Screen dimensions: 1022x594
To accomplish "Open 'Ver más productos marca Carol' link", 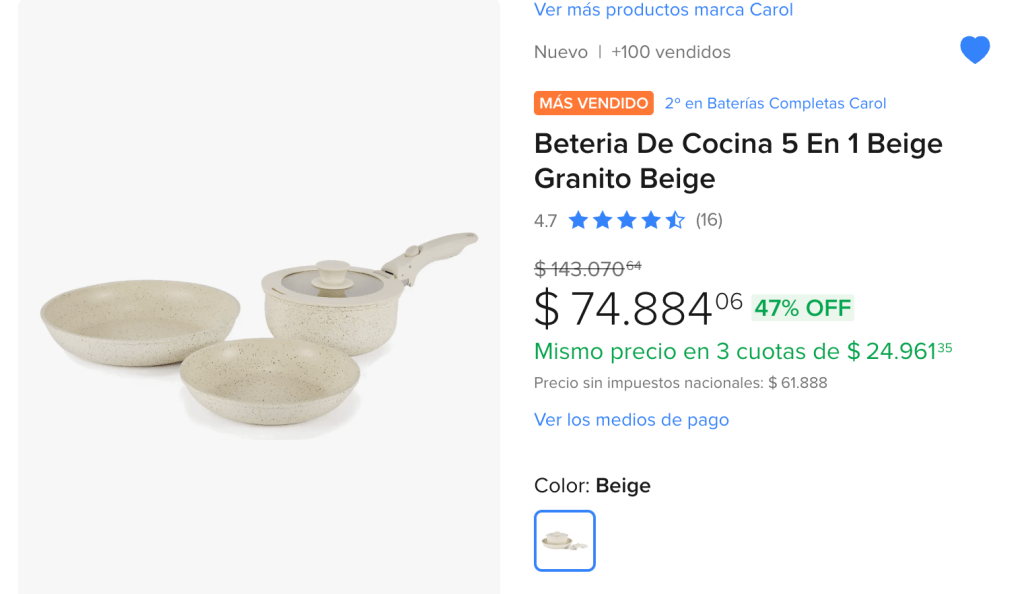I will tap(663, 10).
